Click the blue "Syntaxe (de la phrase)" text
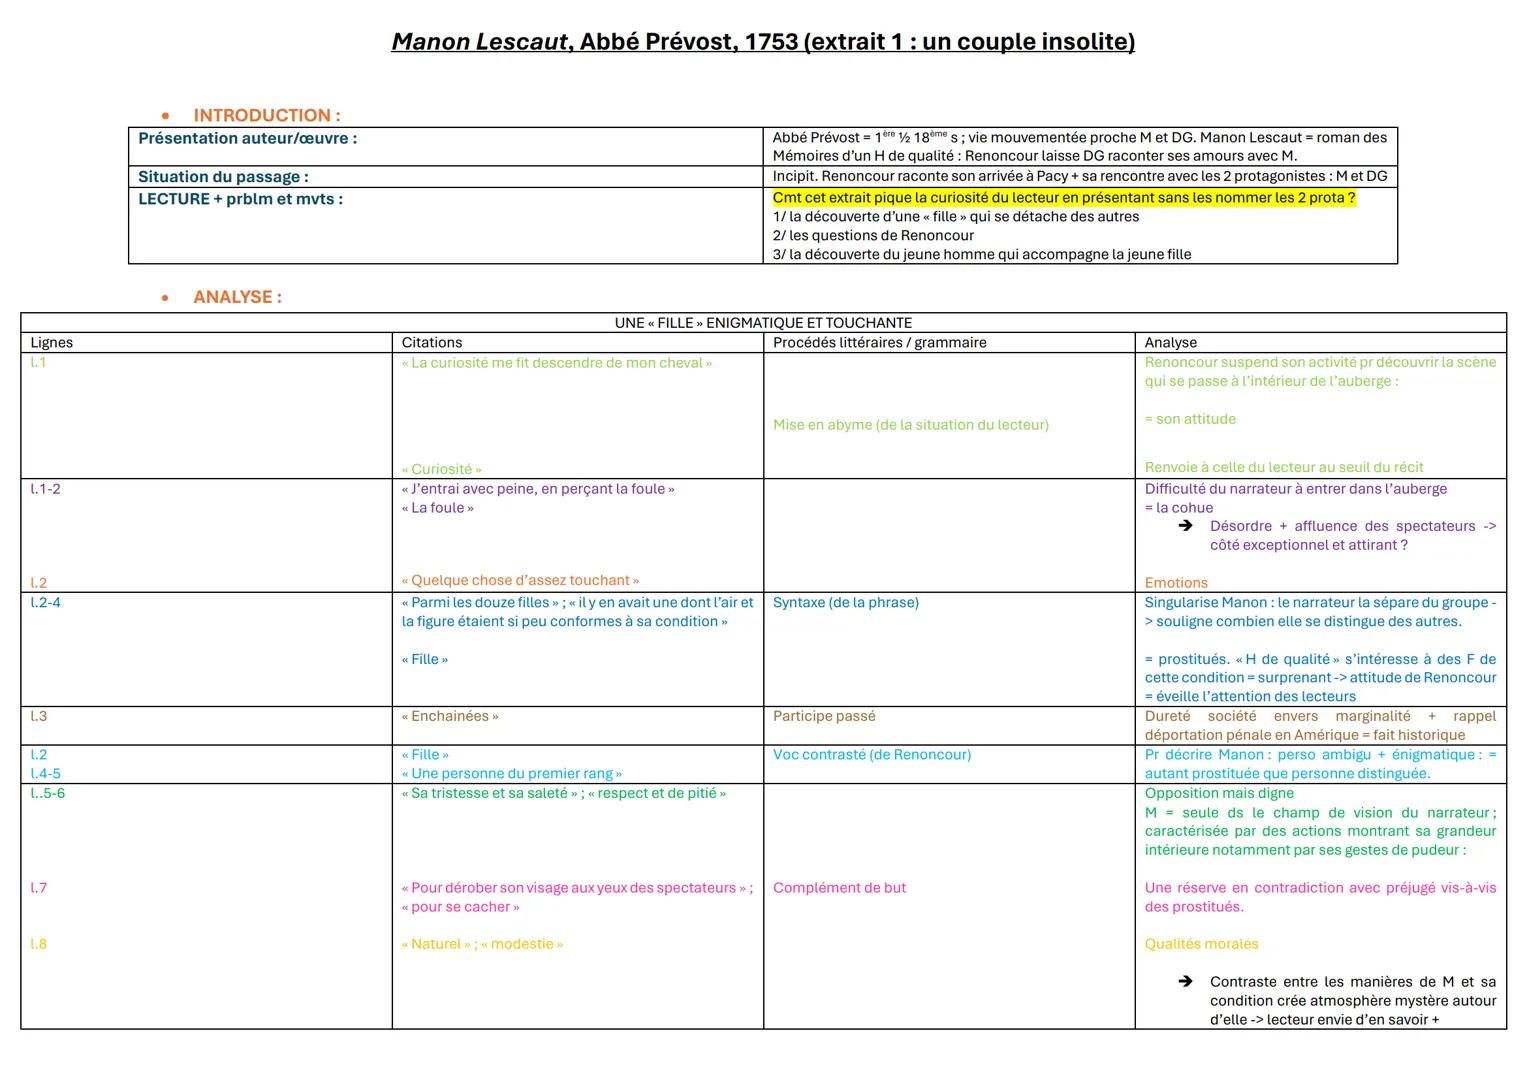Image resolution: width=1527 pixels, height=1080 pixels. (x=845, y=602)
